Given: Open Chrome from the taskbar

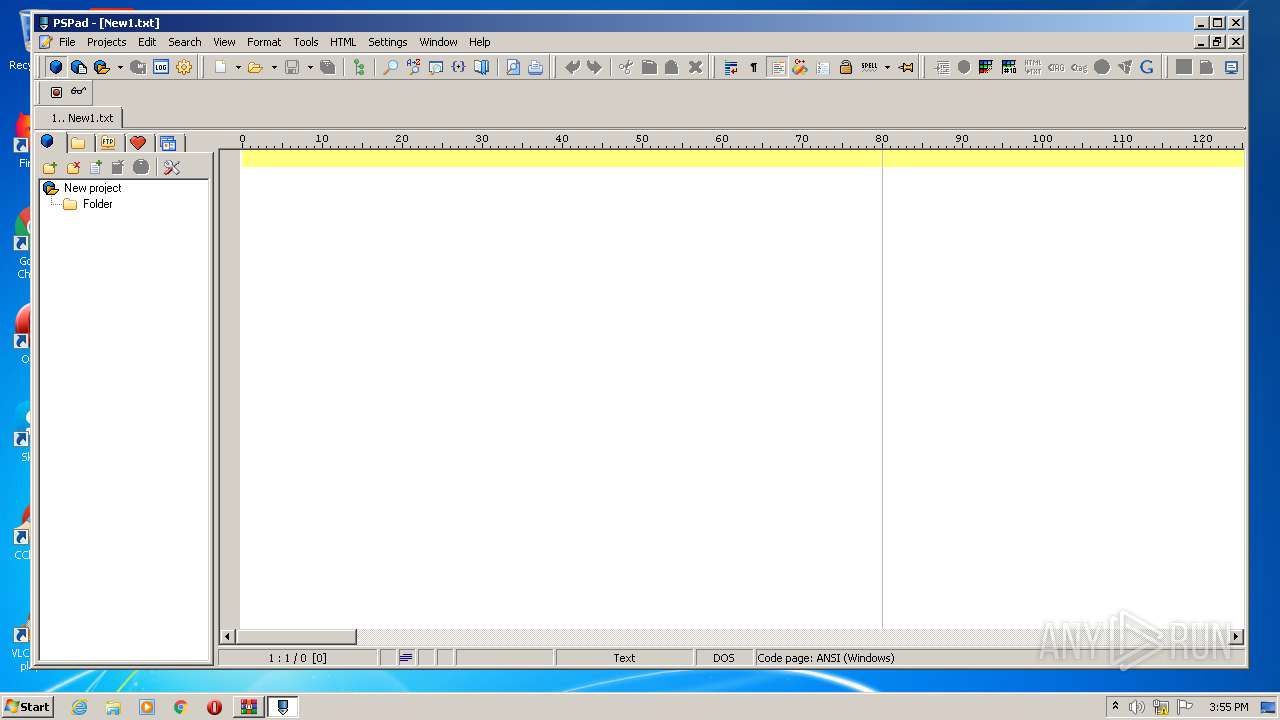Looking at the screenshot, I should [180, 707].
